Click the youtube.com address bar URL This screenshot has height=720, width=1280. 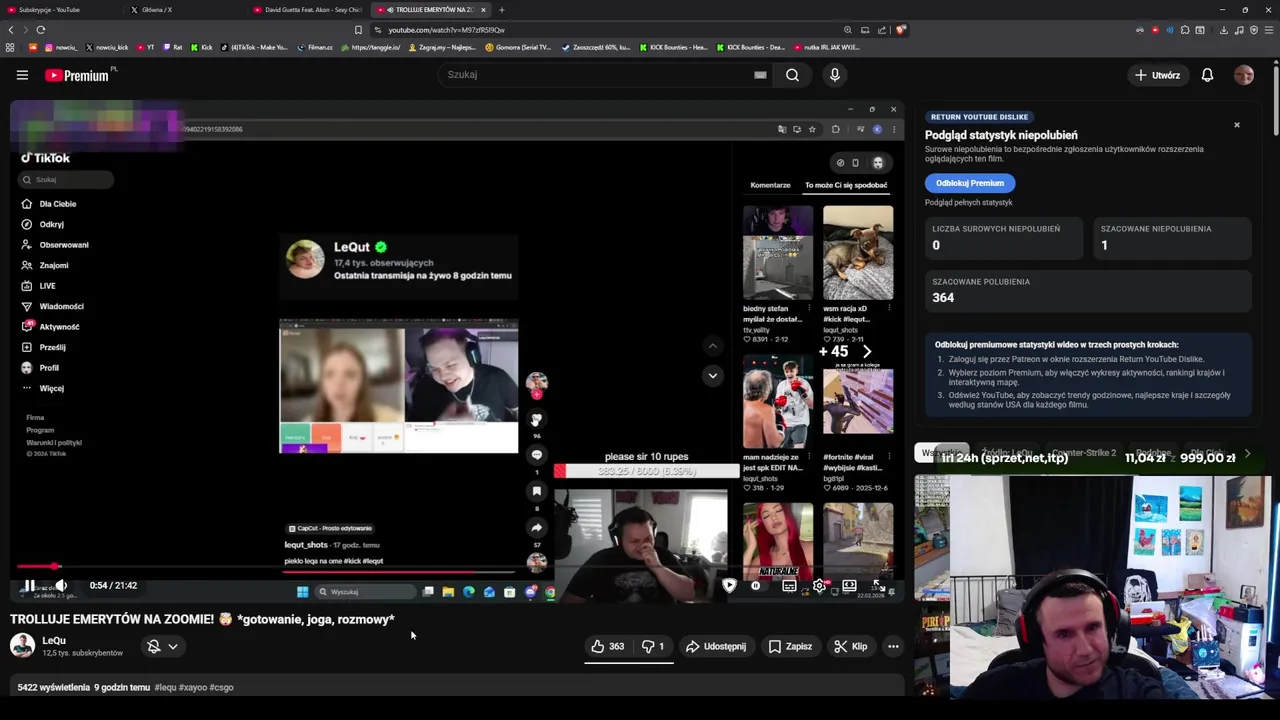[x=446, y=30]
